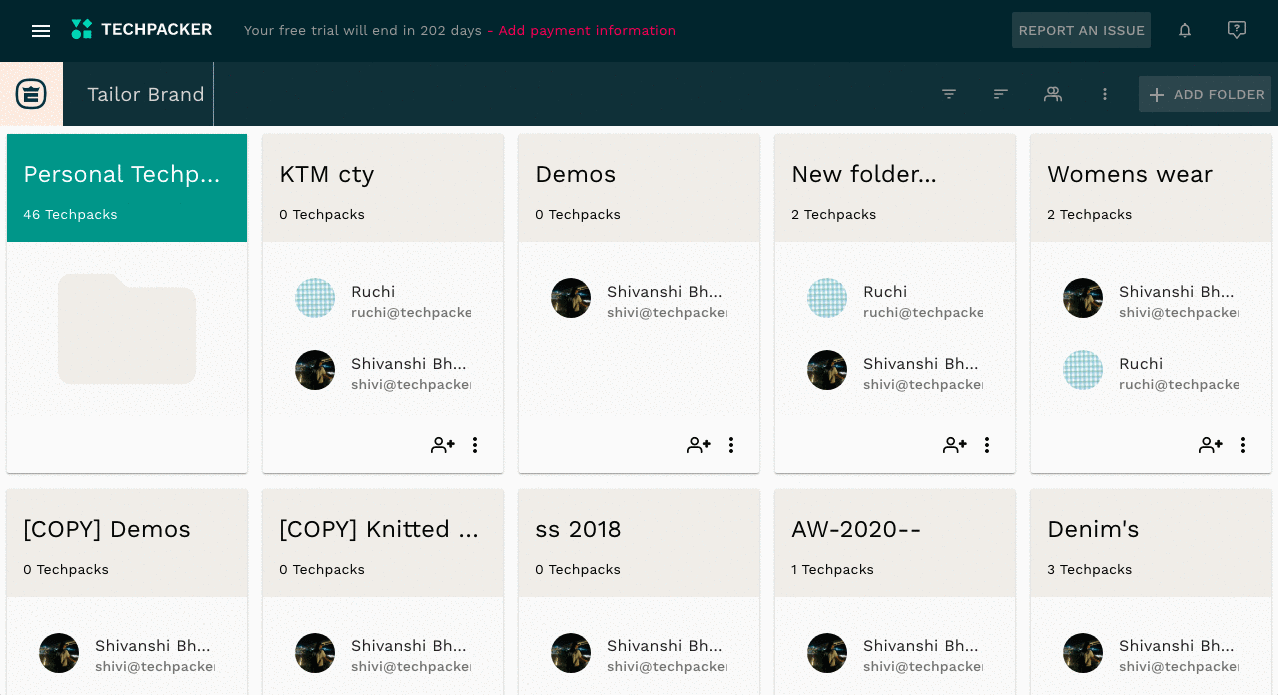Image resolution: width=1278 pixels, height=695 pixels.
Task: Click Shivanshi's avatar in New folder card
Action: pos(827,370)
